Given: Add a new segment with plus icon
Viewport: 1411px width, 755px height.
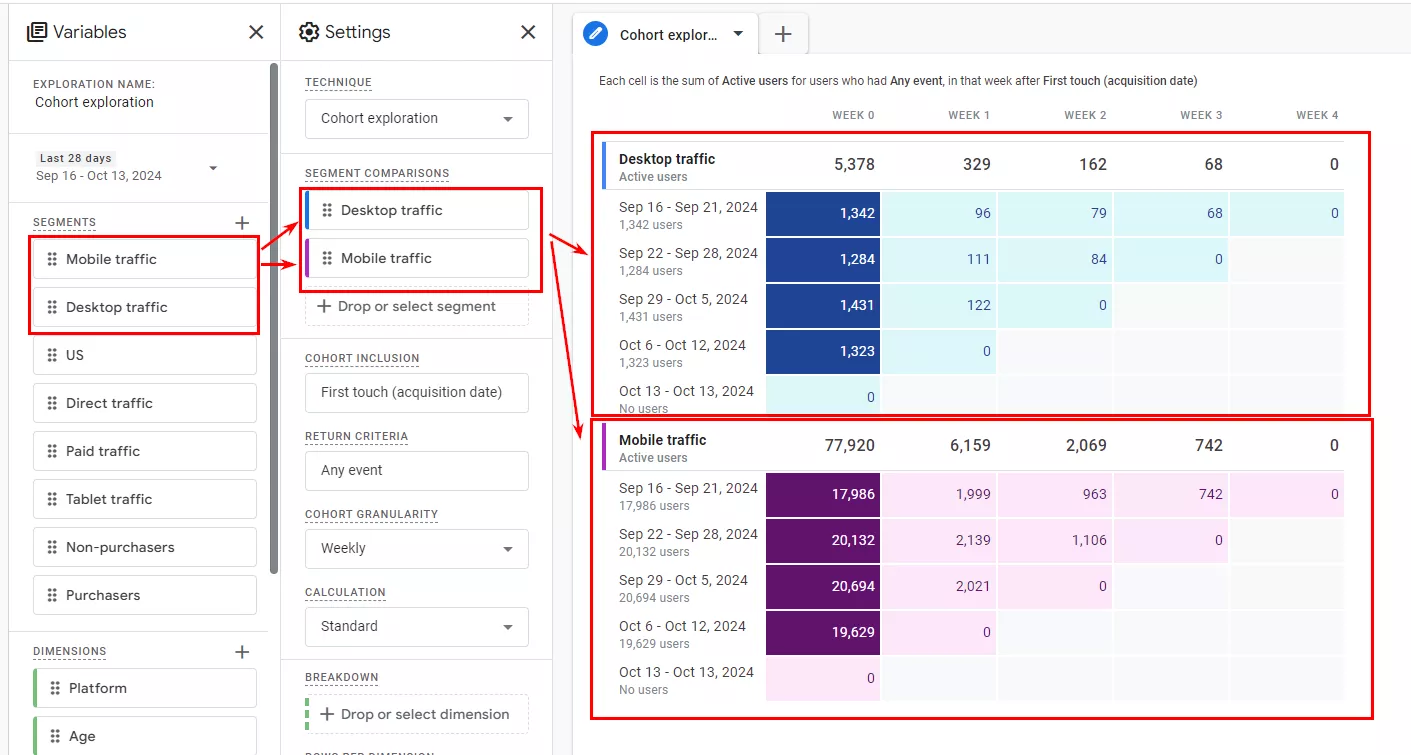Looking at the screenshot, I should [241, 223].
